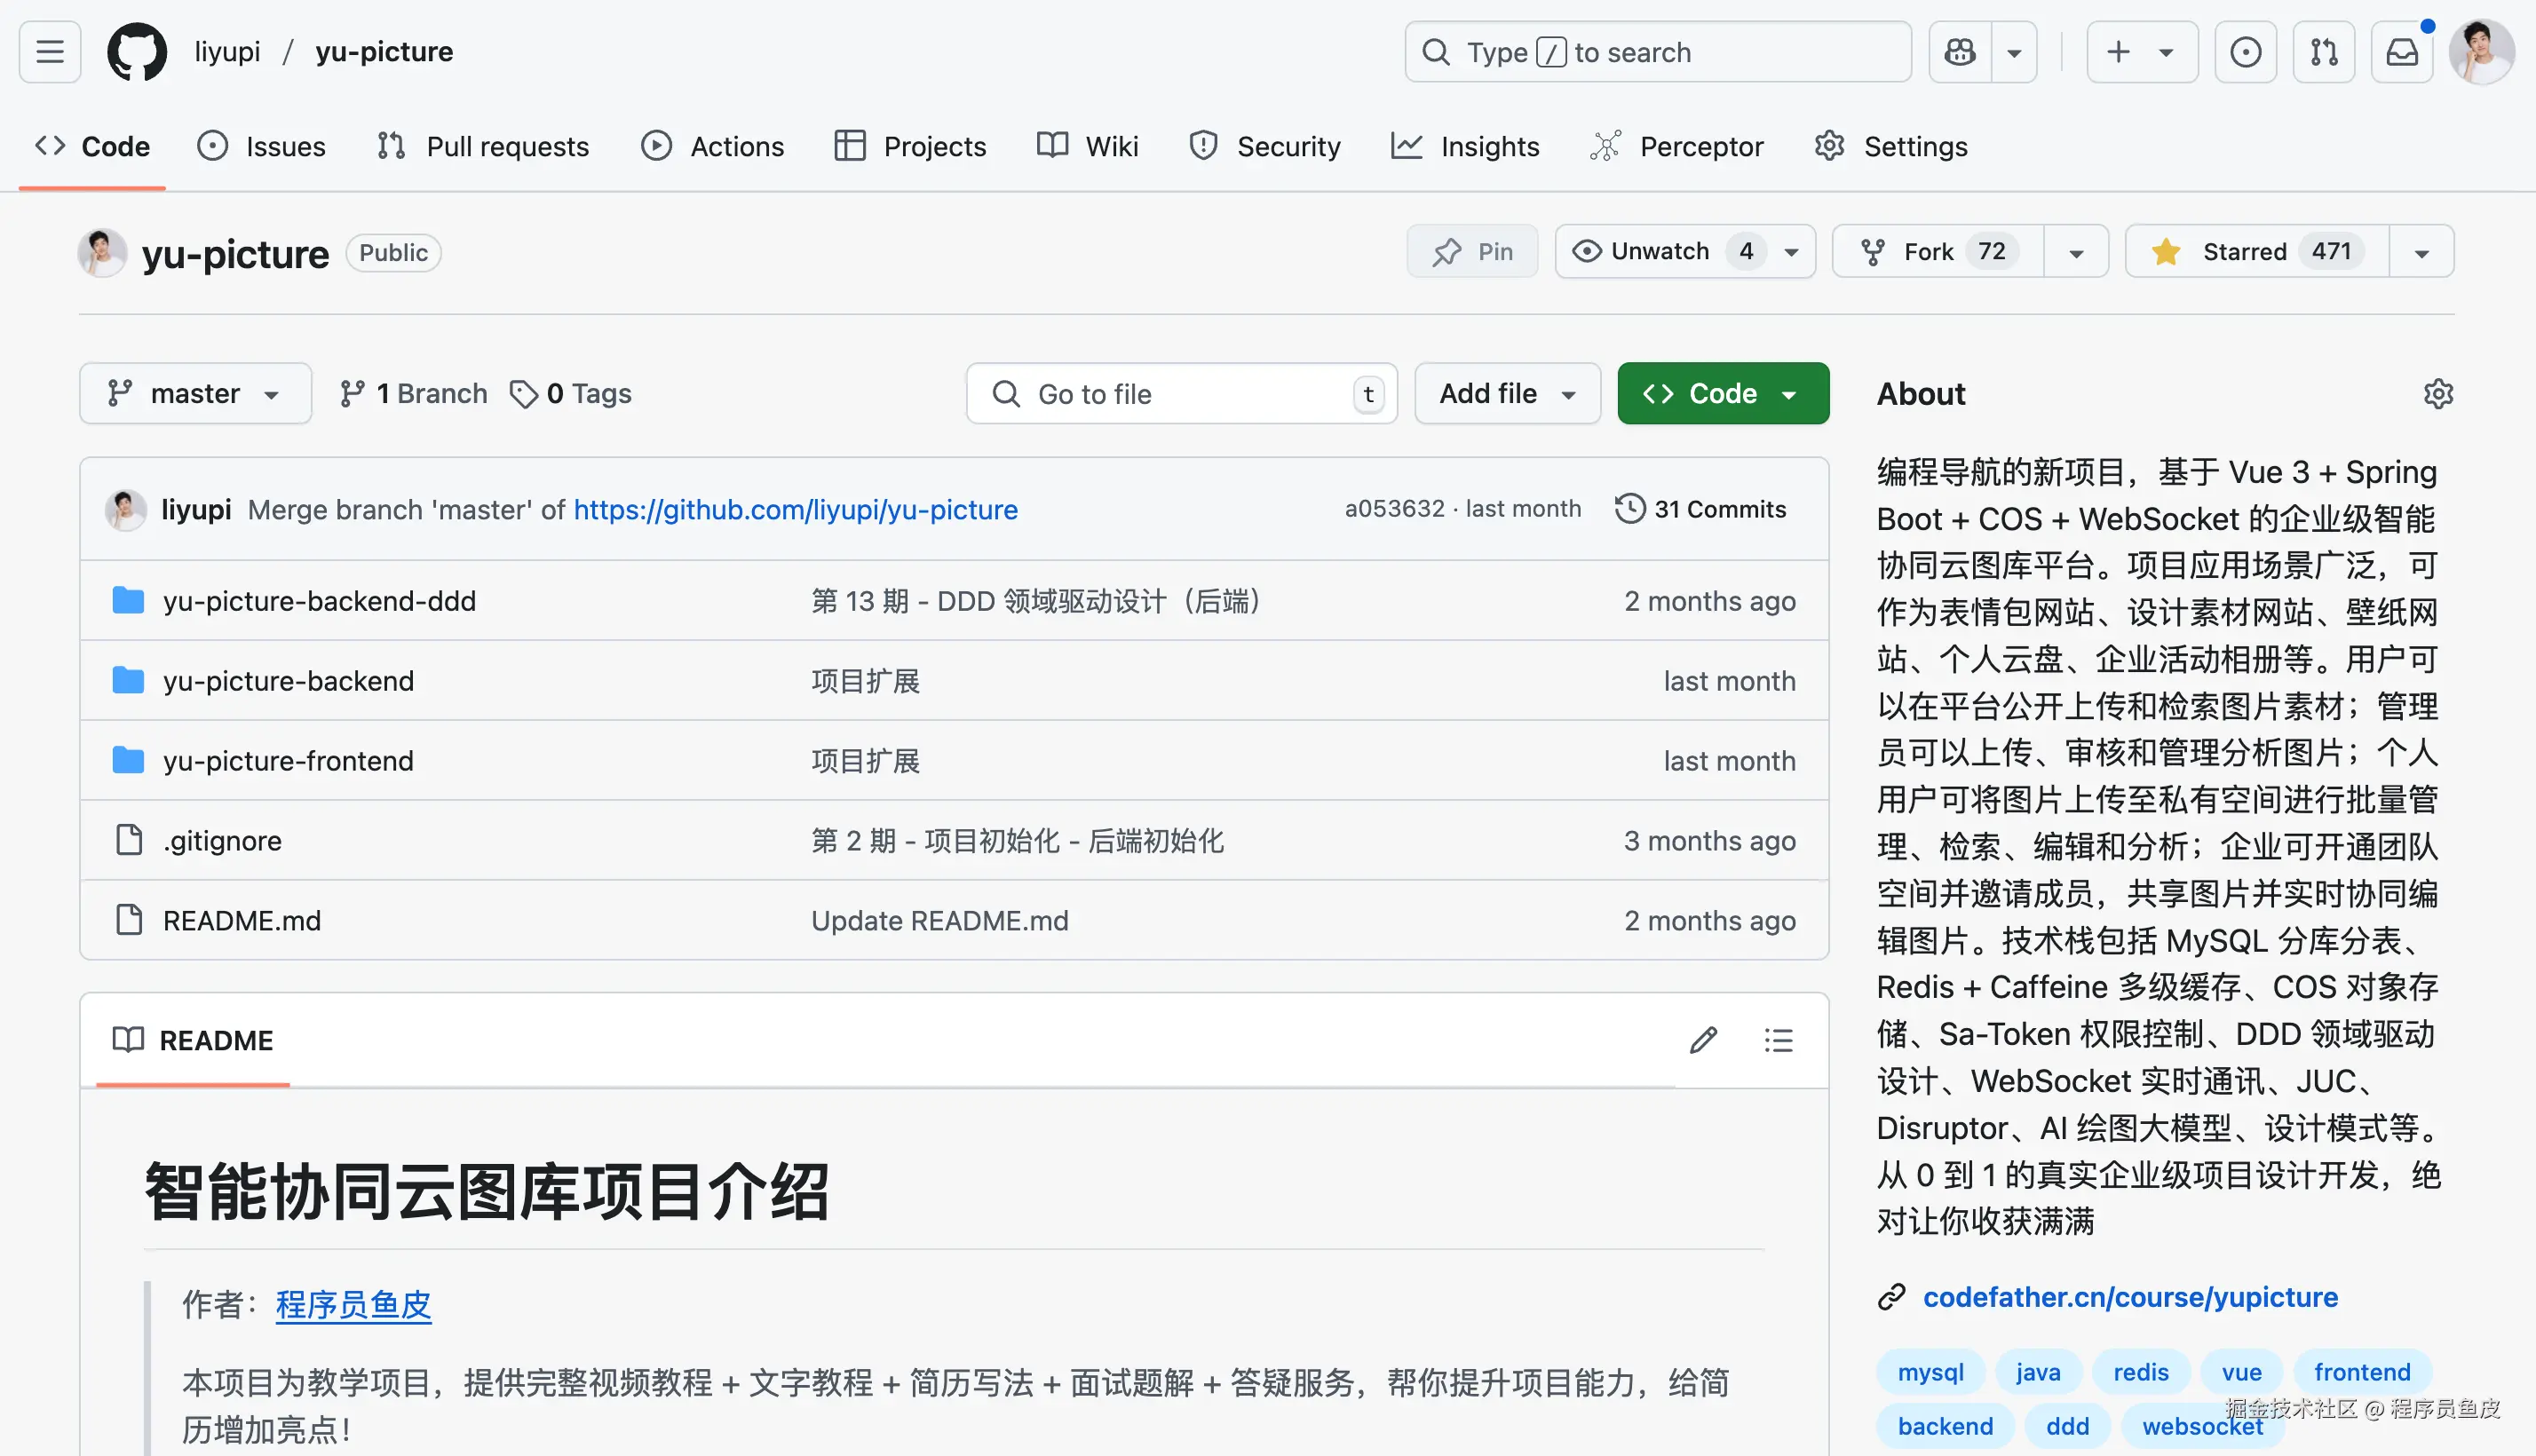Click the About settings gear icon
The height and width of the screenshot is (1456, 2536).
(2438, 394)
